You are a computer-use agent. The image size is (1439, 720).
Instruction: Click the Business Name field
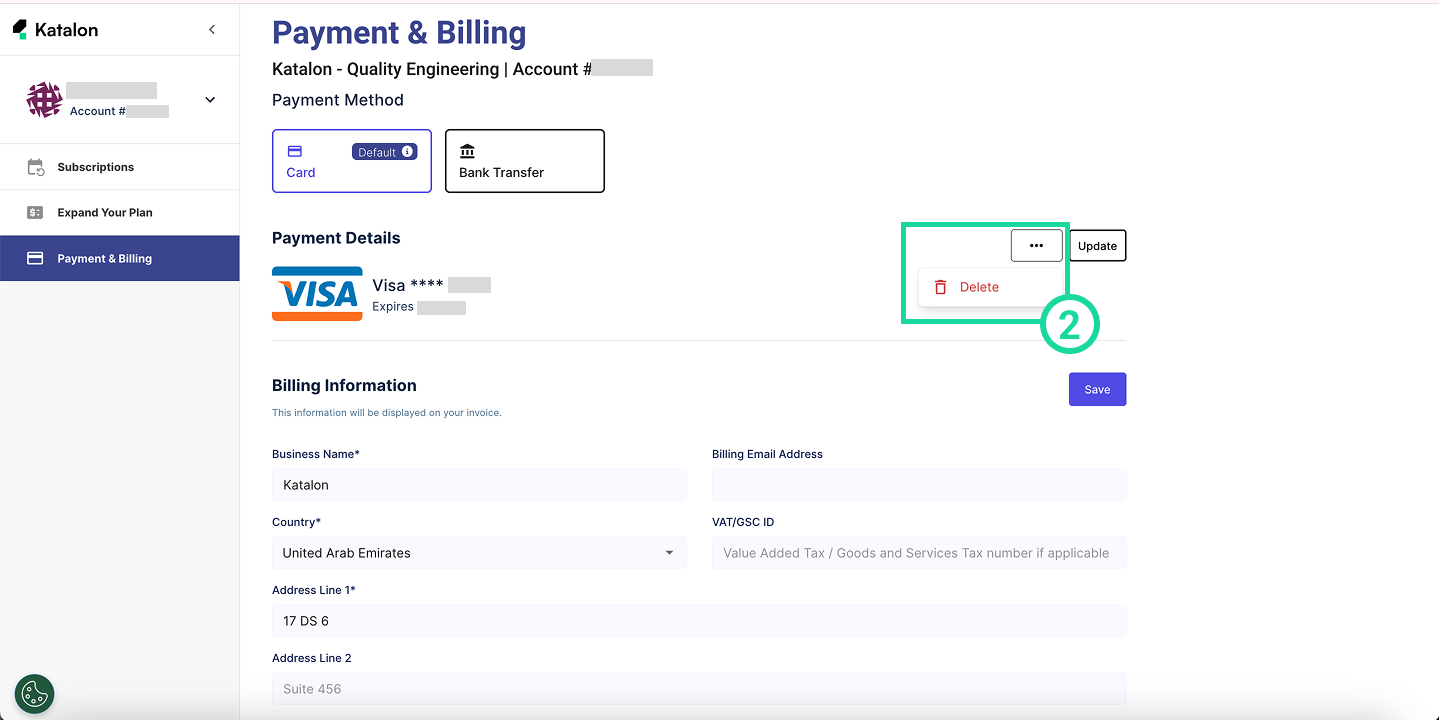pos(479,485)
